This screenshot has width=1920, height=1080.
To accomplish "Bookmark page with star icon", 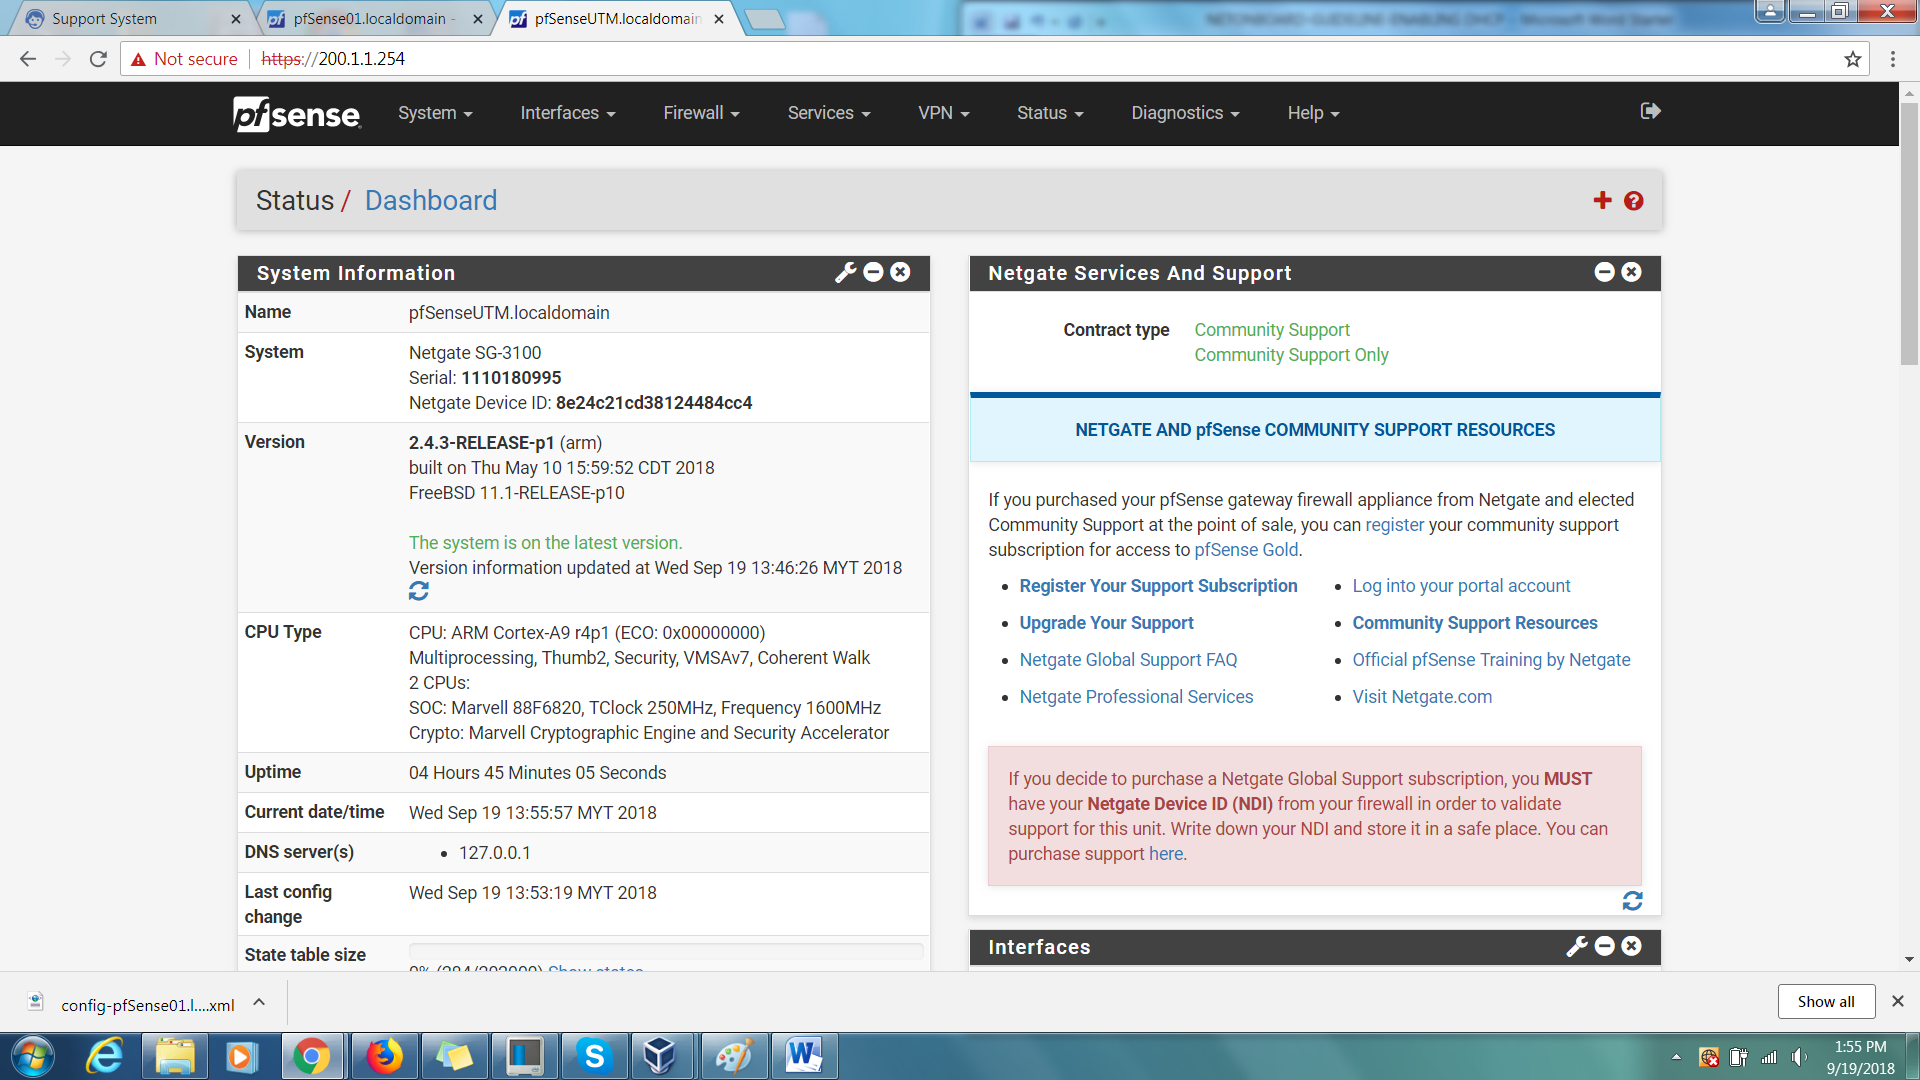I will tap(1853, 59).
